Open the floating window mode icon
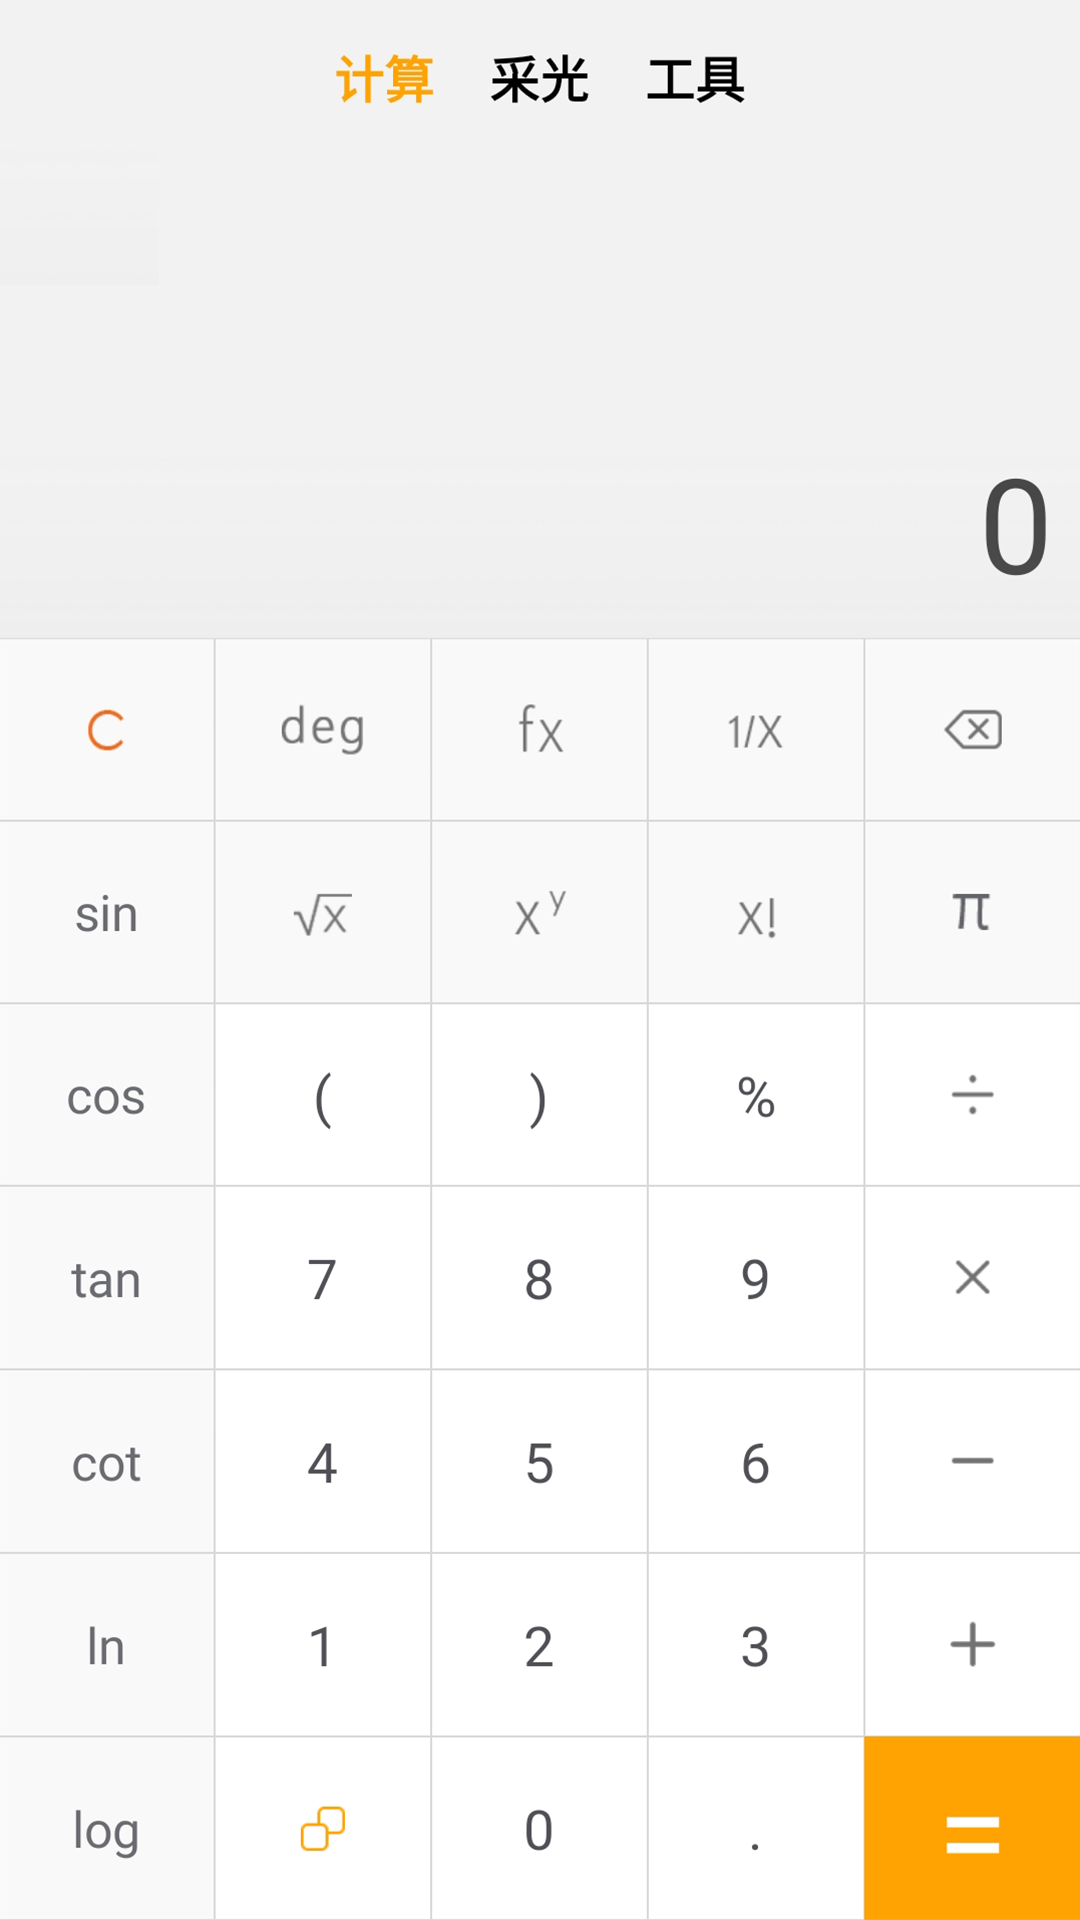The width and height of the screenshot is (1080, 1920). (x=322, y=1829)
